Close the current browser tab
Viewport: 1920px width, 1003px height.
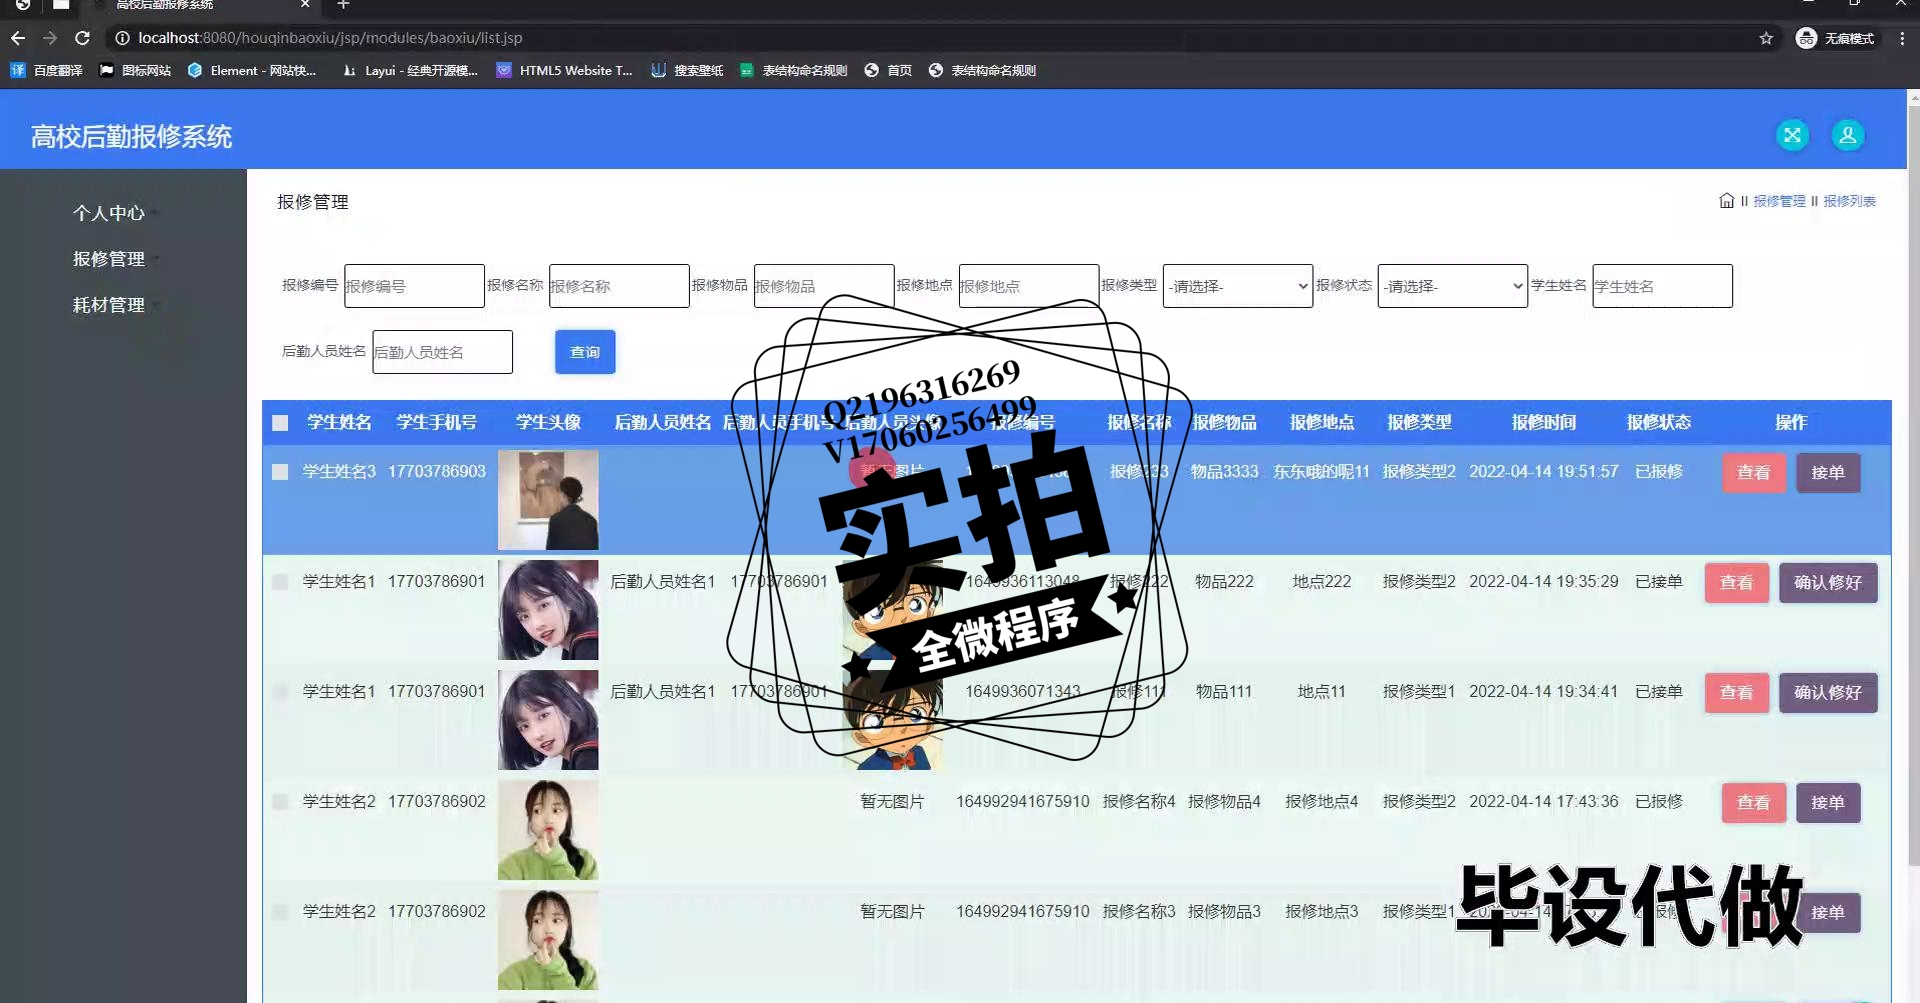click(x=305, y=5)
